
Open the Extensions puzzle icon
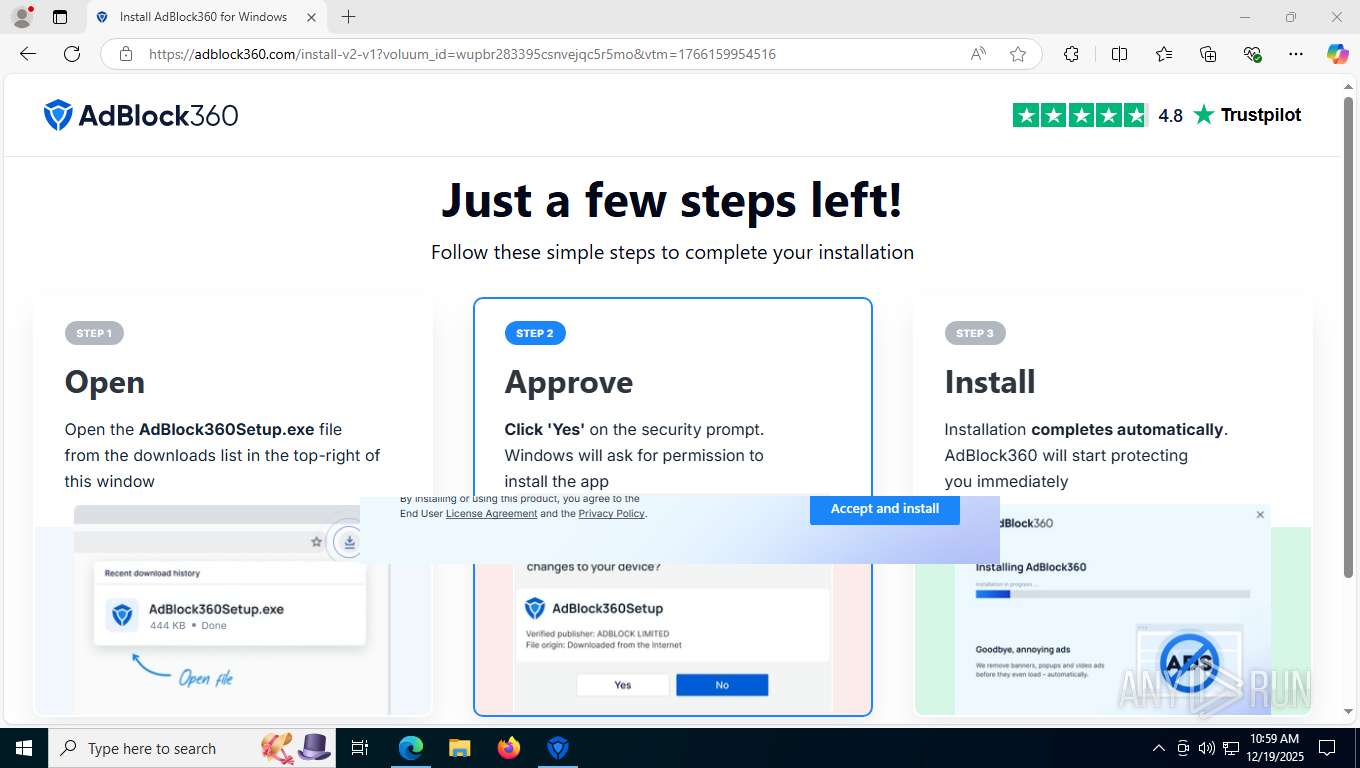[x=1071, y=54]
